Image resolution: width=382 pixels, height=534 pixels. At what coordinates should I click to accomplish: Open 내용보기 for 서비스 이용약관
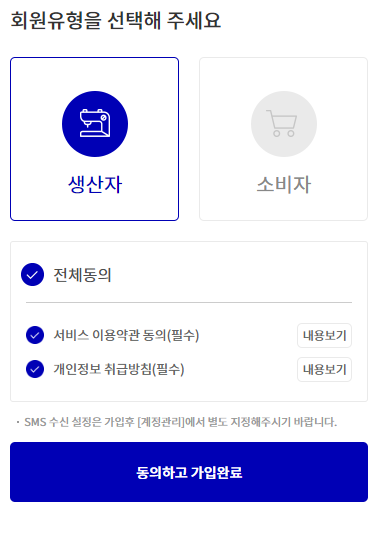point(324,335)
